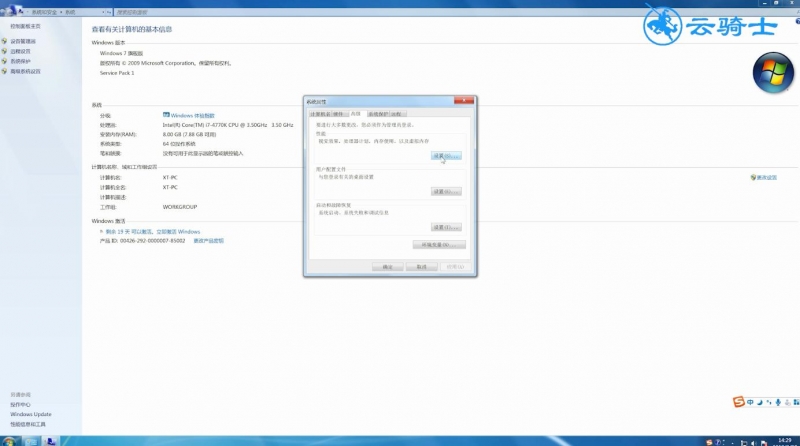Open Windows Update sidebar link
The image size is (800, 446).
pyautogui.click(x=31, y=414)
